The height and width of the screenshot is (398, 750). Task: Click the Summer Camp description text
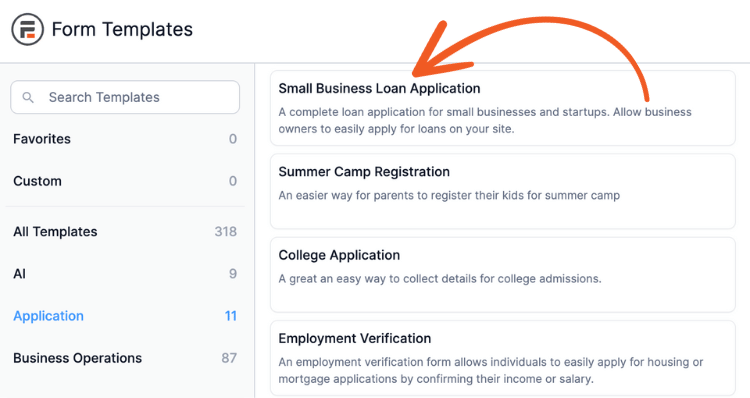click(x=449, y=195)
